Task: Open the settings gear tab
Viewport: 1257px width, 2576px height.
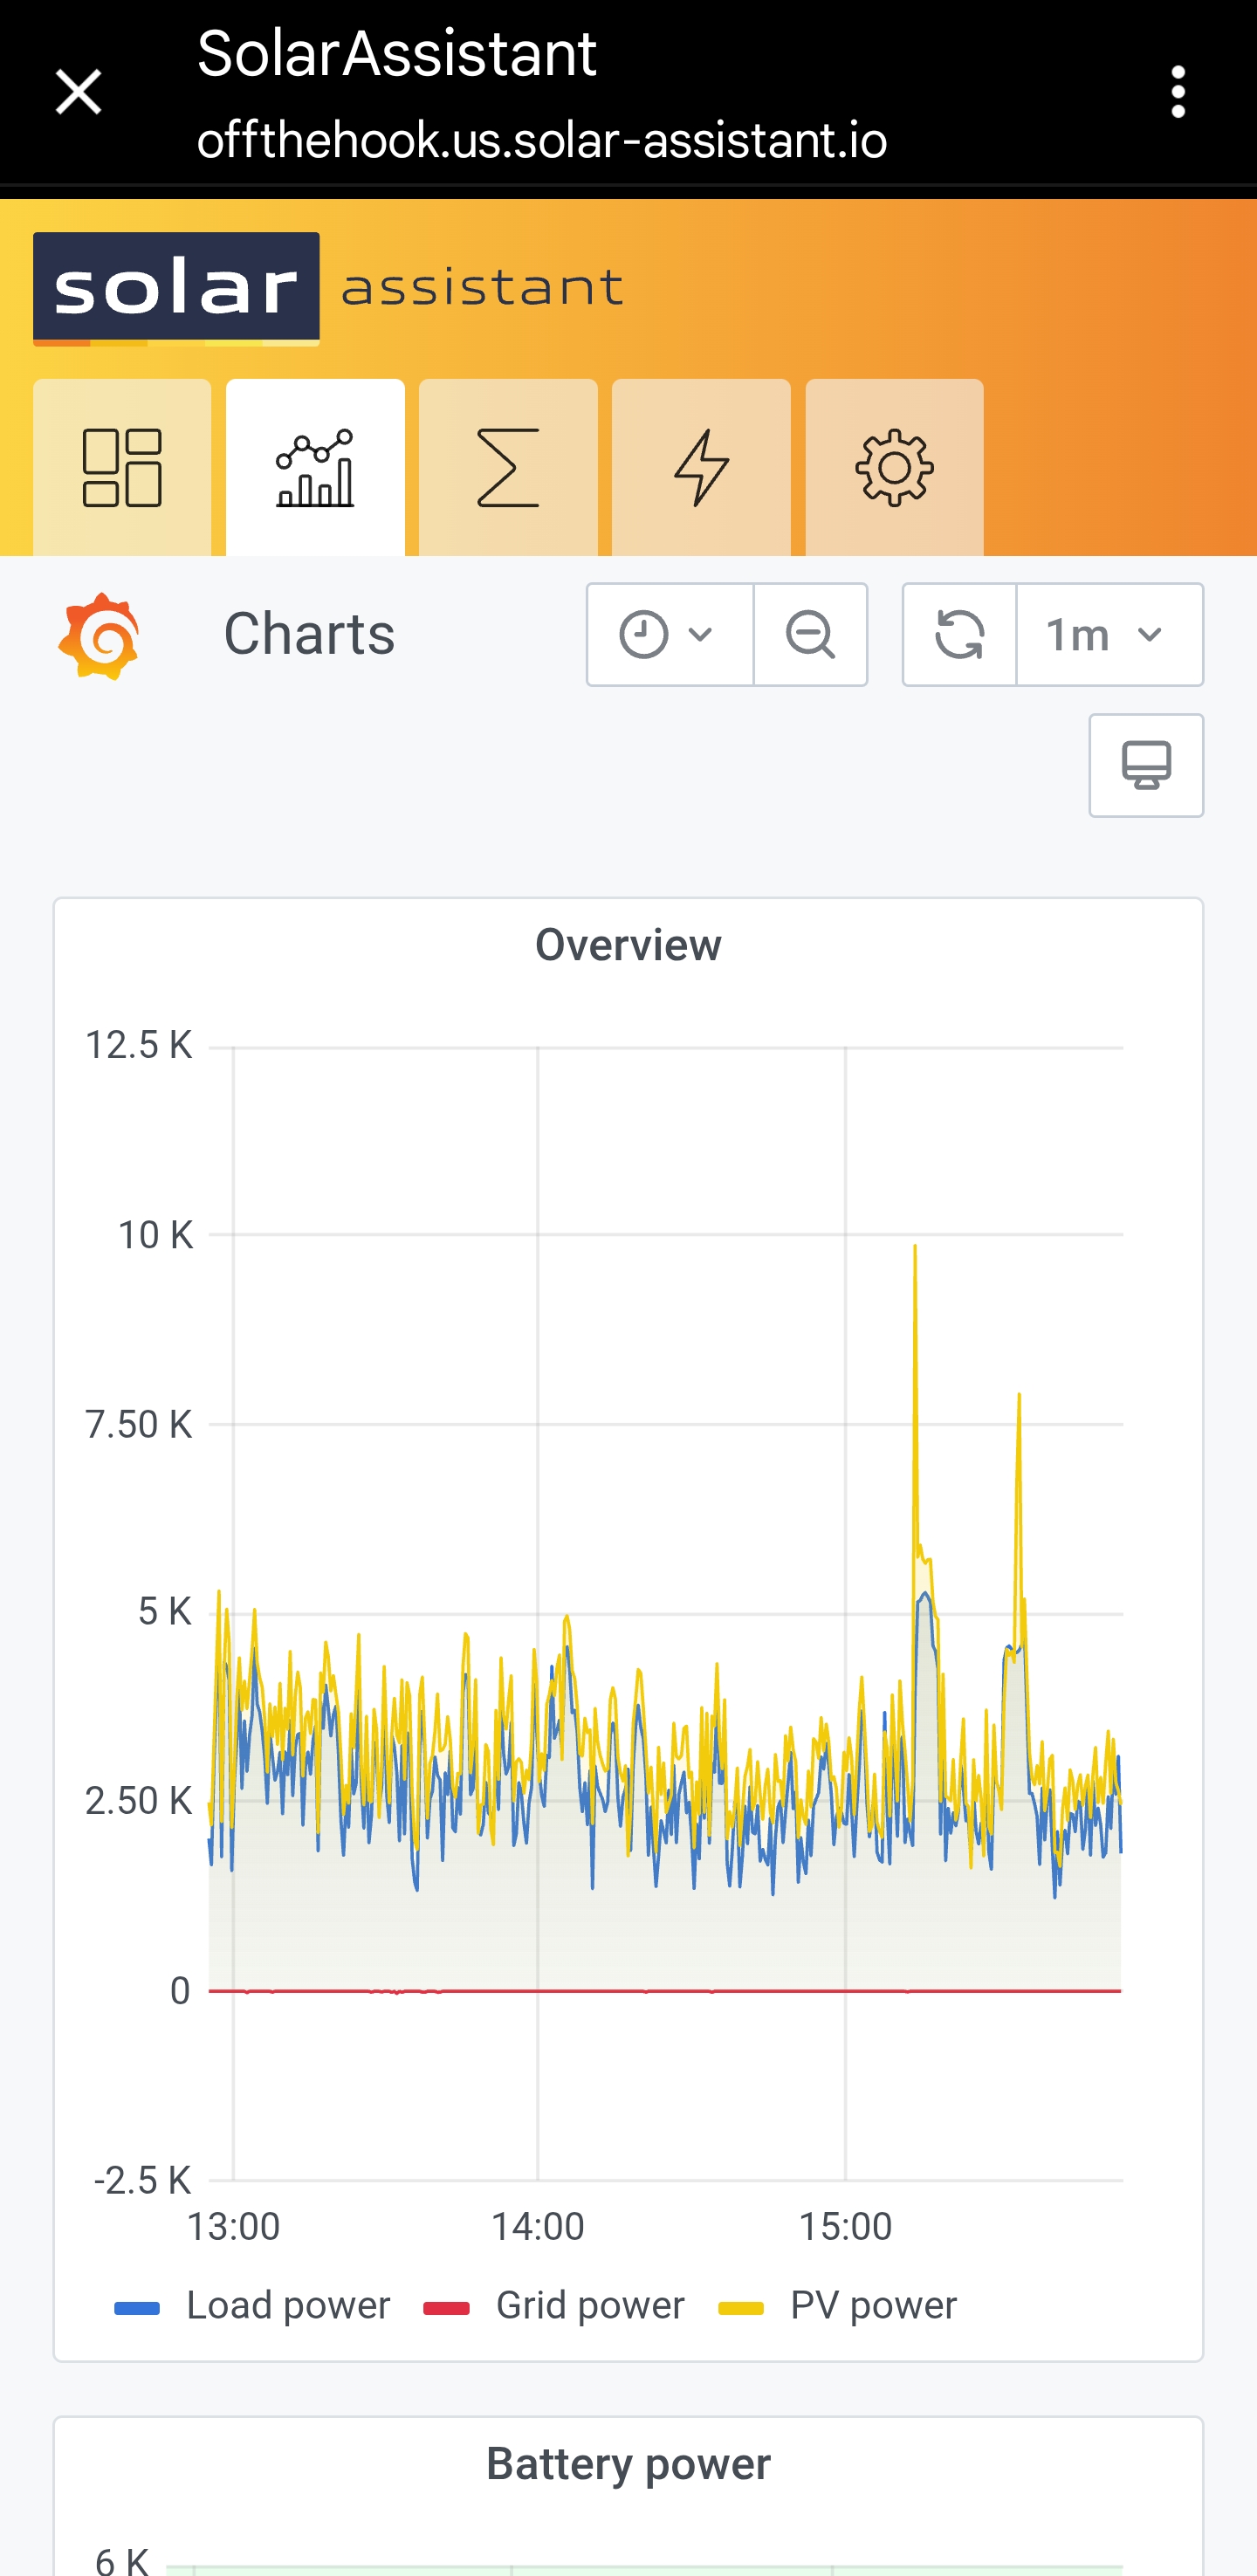Action: click(894, 467)
